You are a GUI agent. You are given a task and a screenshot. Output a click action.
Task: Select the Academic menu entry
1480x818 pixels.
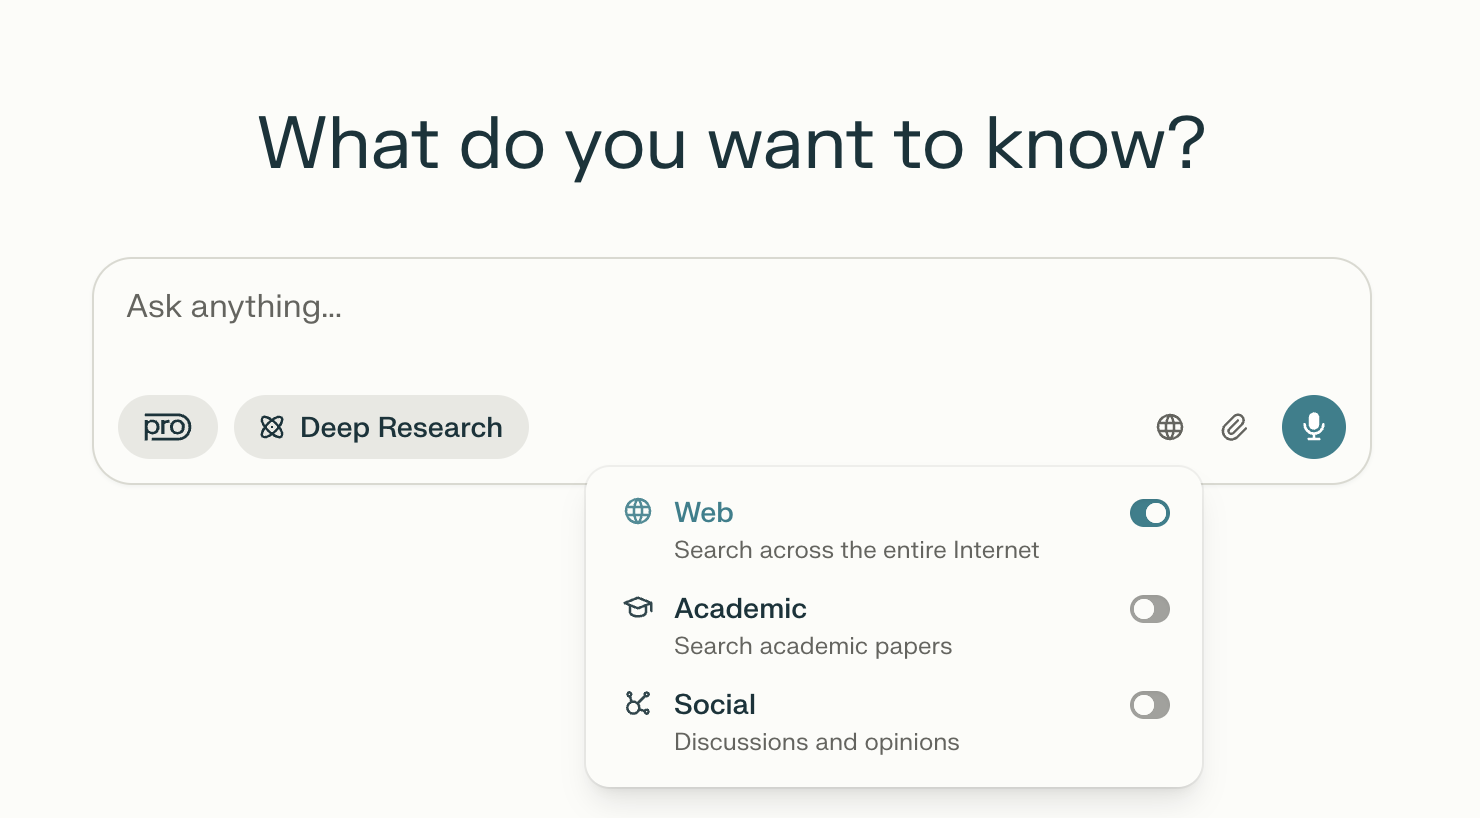pyautogui.click(x=741, y=608)
